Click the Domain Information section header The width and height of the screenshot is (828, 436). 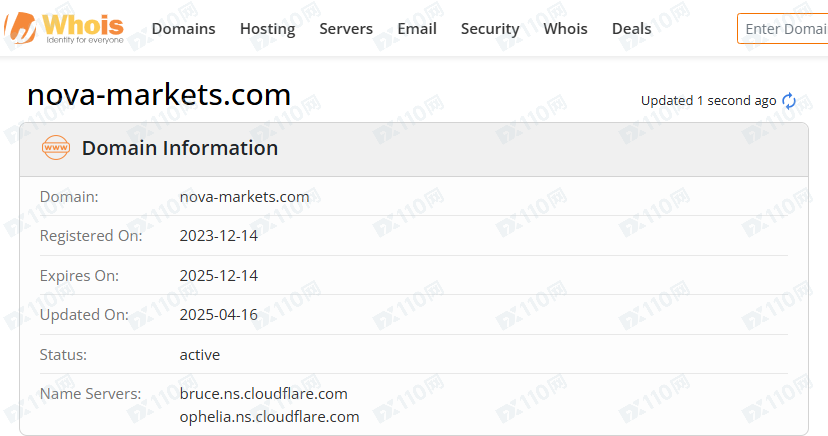coord(180,148)
